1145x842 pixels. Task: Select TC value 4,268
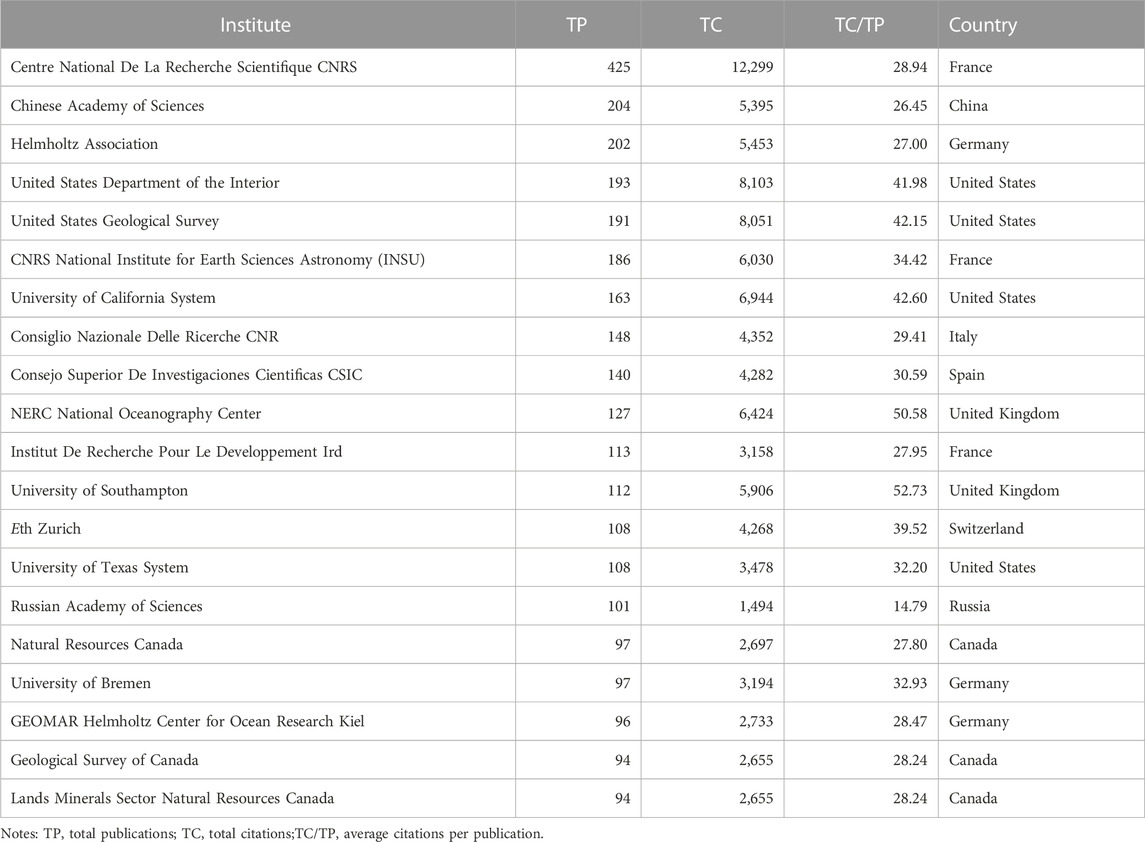[756, 529]
